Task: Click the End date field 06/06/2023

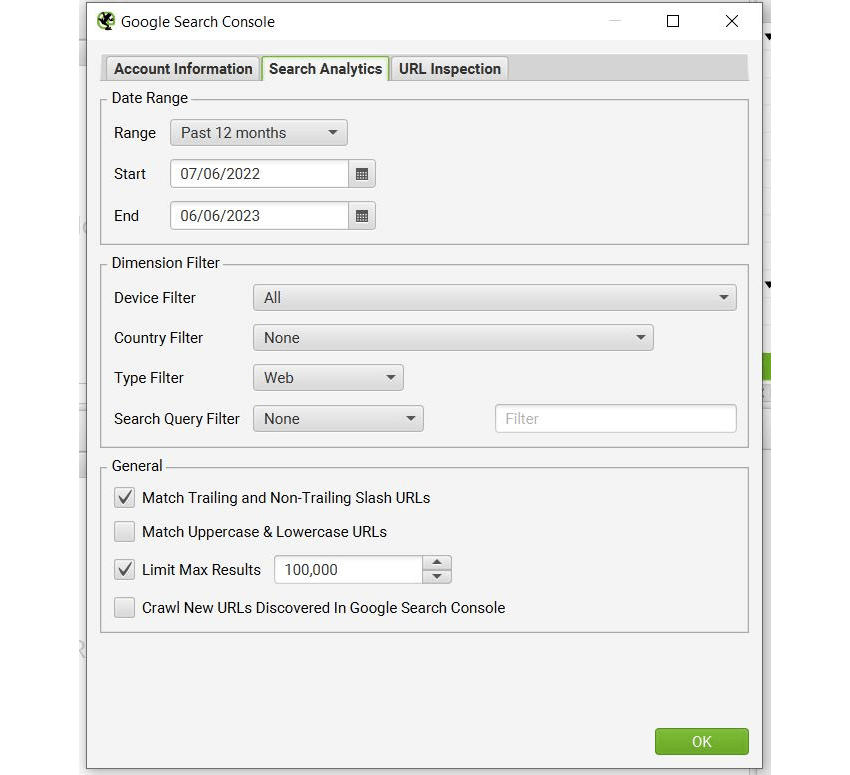Action: [x=259, y=216]
